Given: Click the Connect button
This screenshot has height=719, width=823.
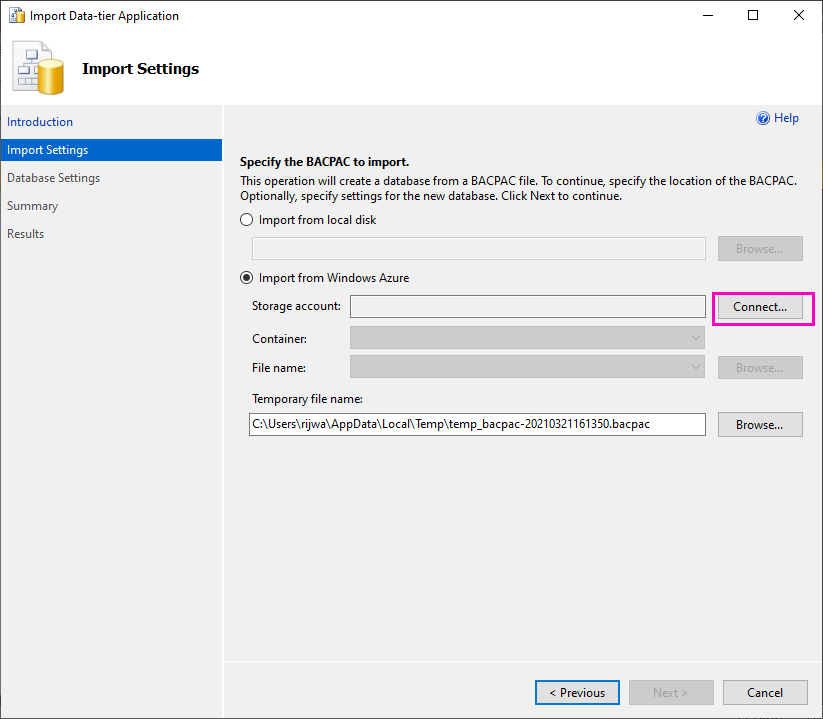Looking at the screenshot, I should 761,307.
